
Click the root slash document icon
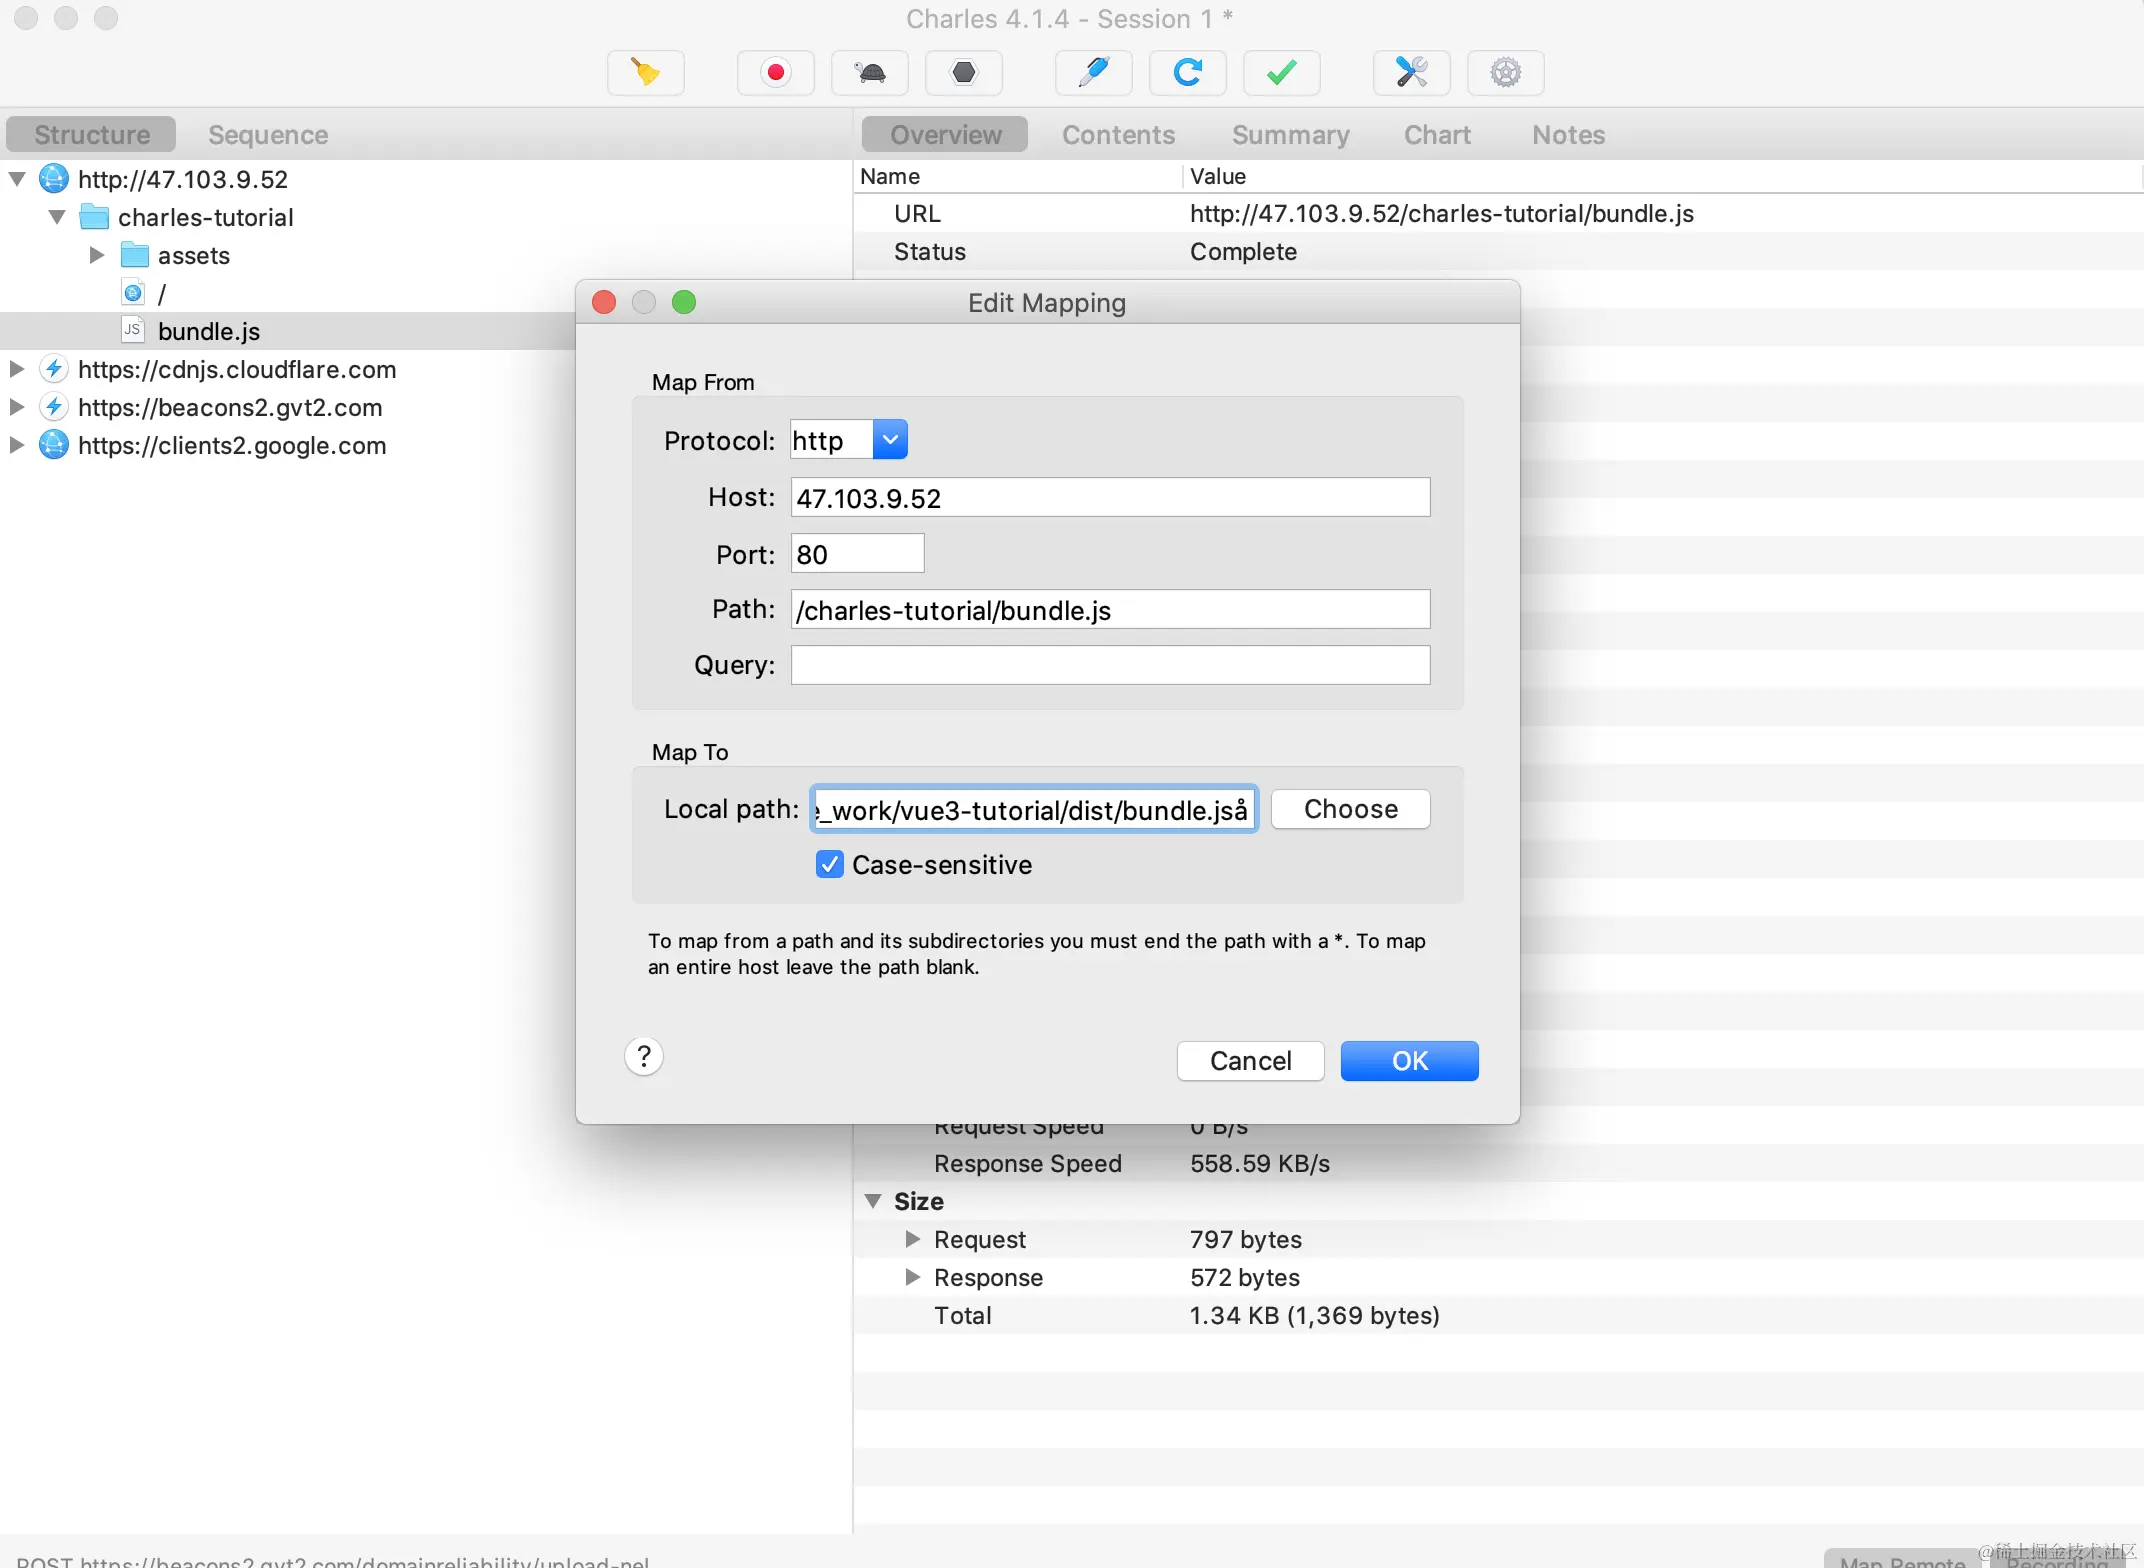[x=133, y=293]
